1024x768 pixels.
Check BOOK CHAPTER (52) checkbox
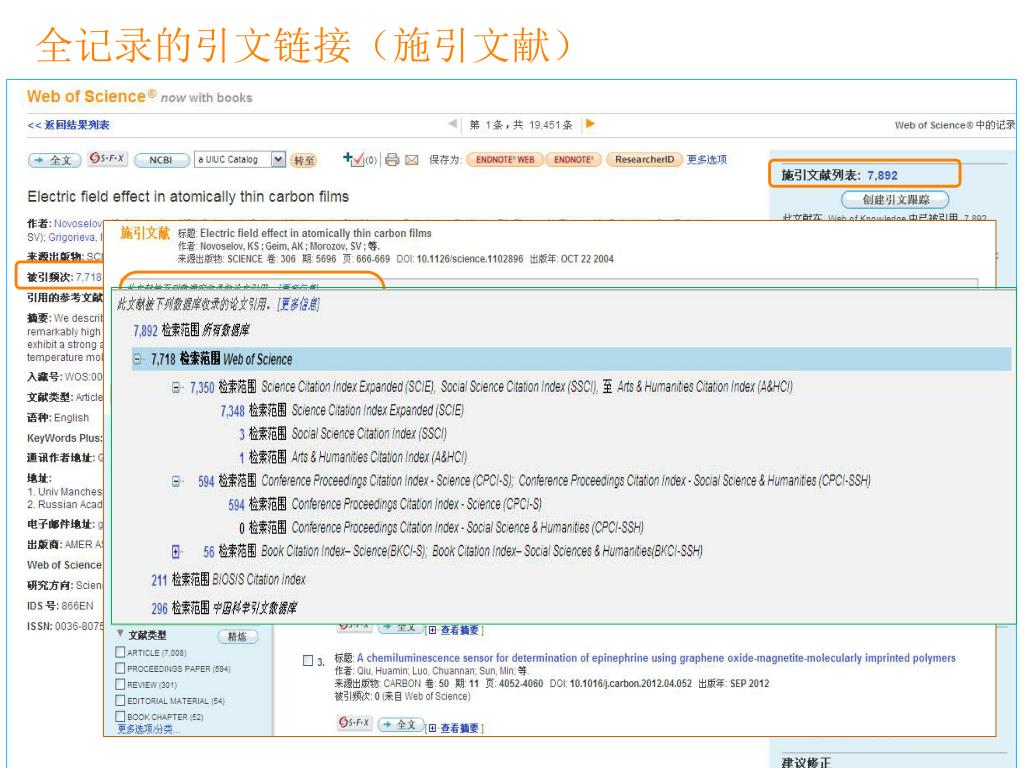[120, 716]
